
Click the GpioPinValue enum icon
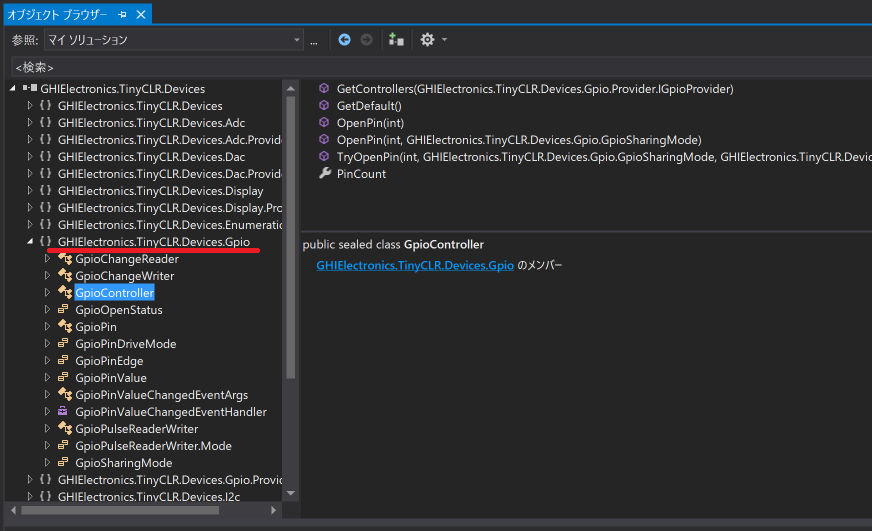tap(63, 378)
